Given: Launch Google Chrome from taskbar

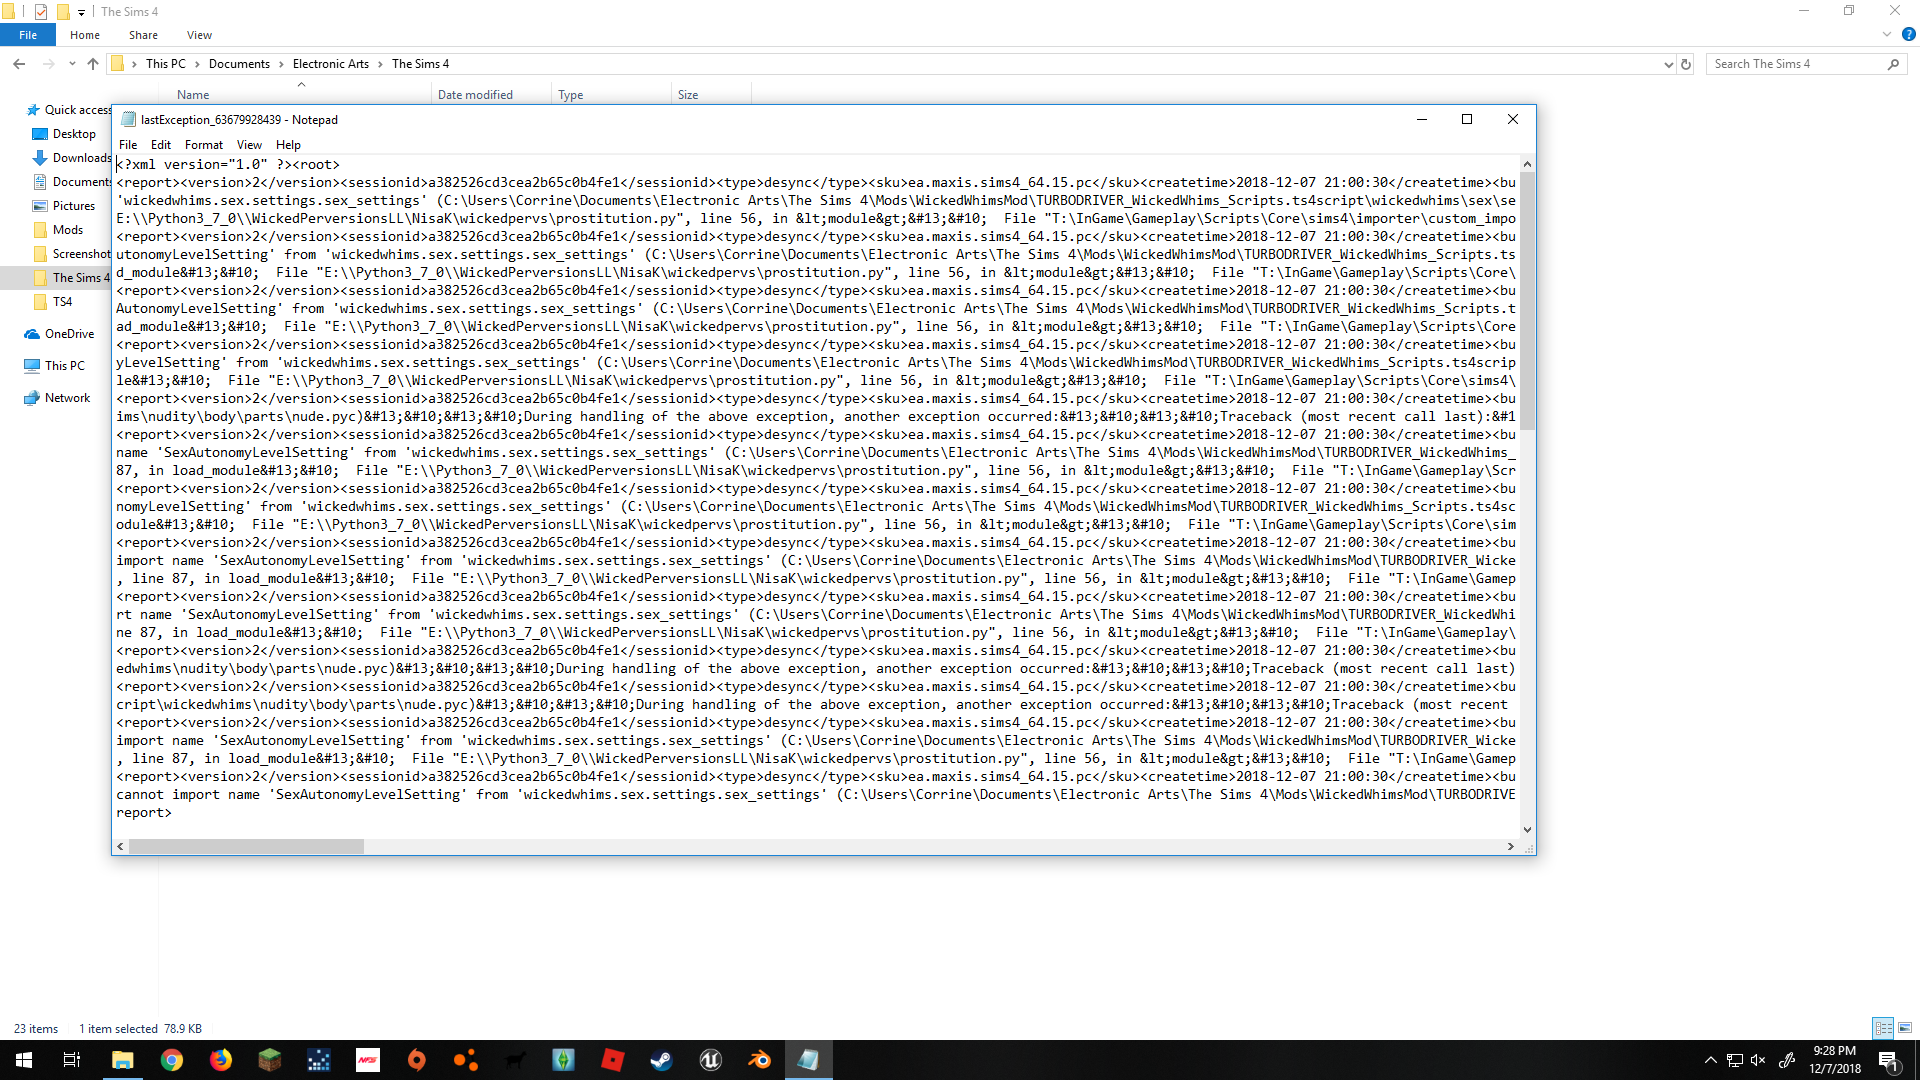Looking at the screenshot, I should 172,1060.
